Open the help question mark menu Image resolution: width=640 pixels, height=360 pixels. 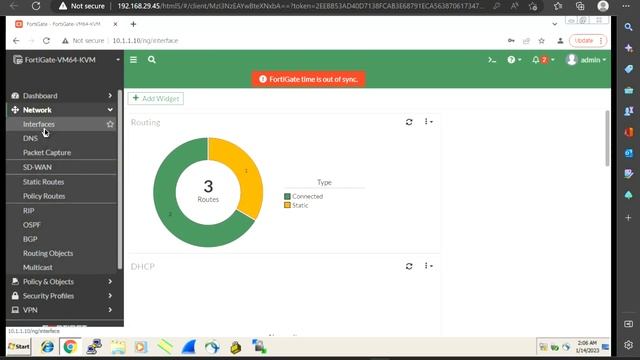click(514, 60)
